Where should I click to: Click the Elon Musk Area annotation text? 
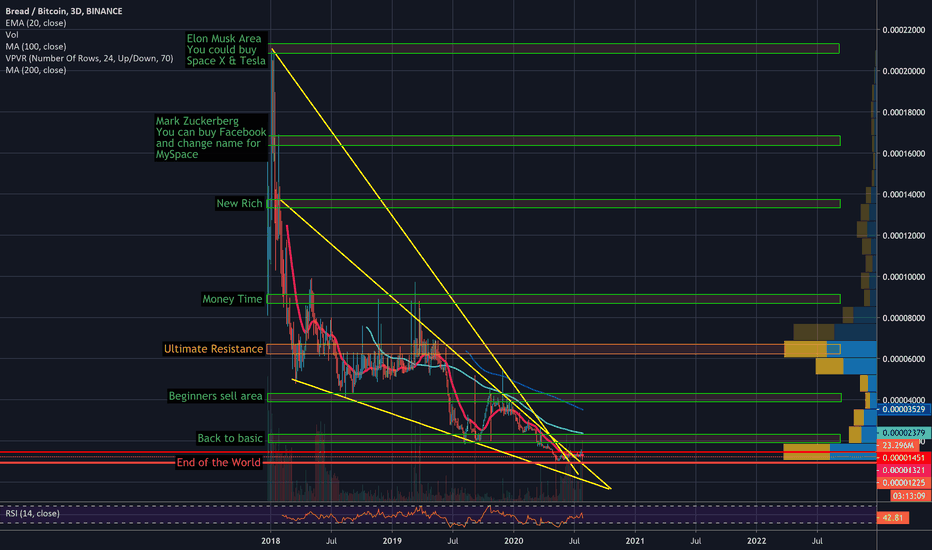pos(226,49)
